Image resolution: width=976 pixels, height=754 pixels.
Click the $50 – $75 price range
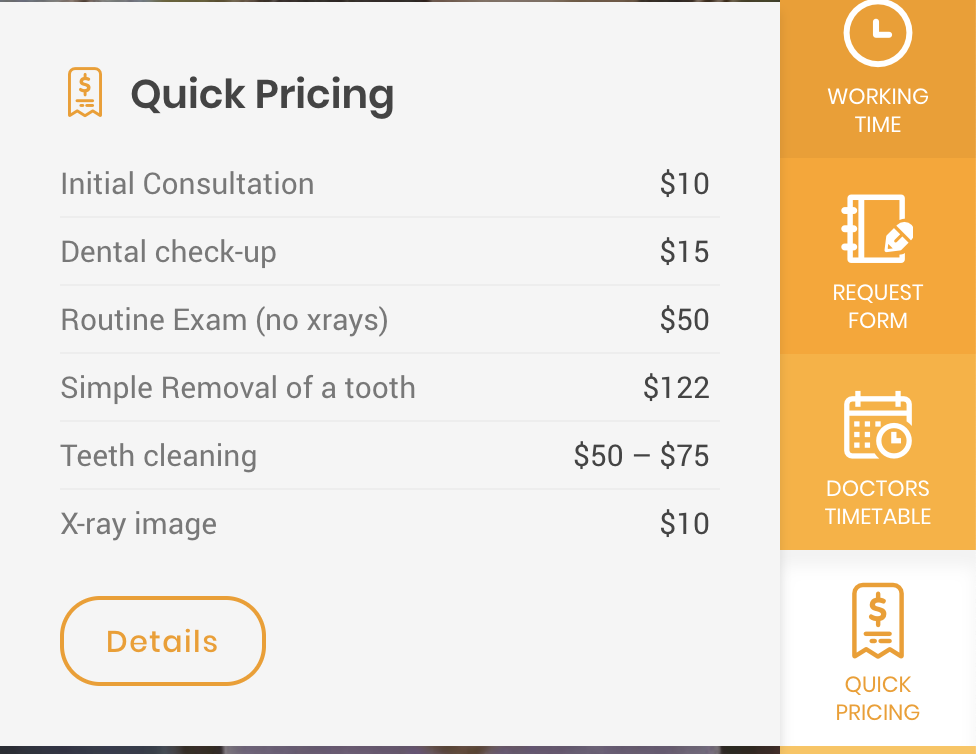pyautogui.click(x=641, y=456)
